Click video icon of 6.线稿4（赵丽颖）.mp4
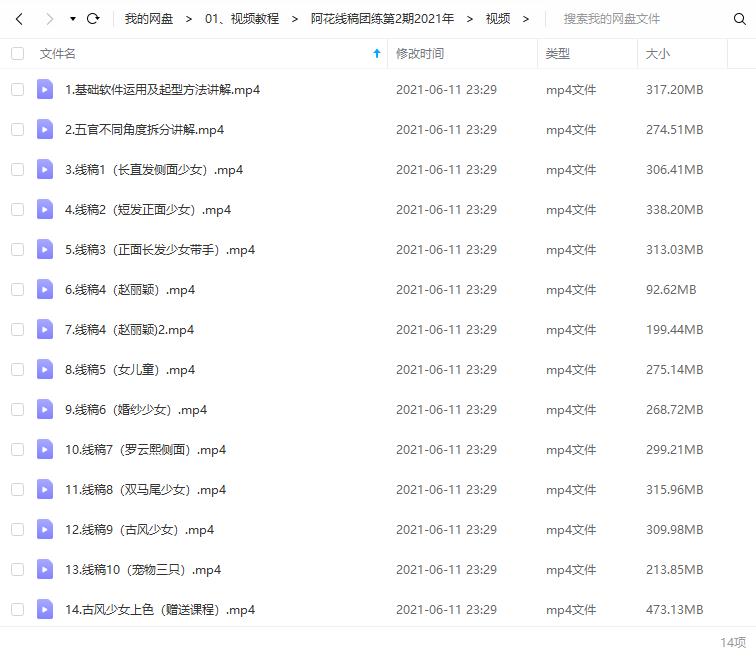The width and height of the screenshot is (756, 660). [45, 289]
